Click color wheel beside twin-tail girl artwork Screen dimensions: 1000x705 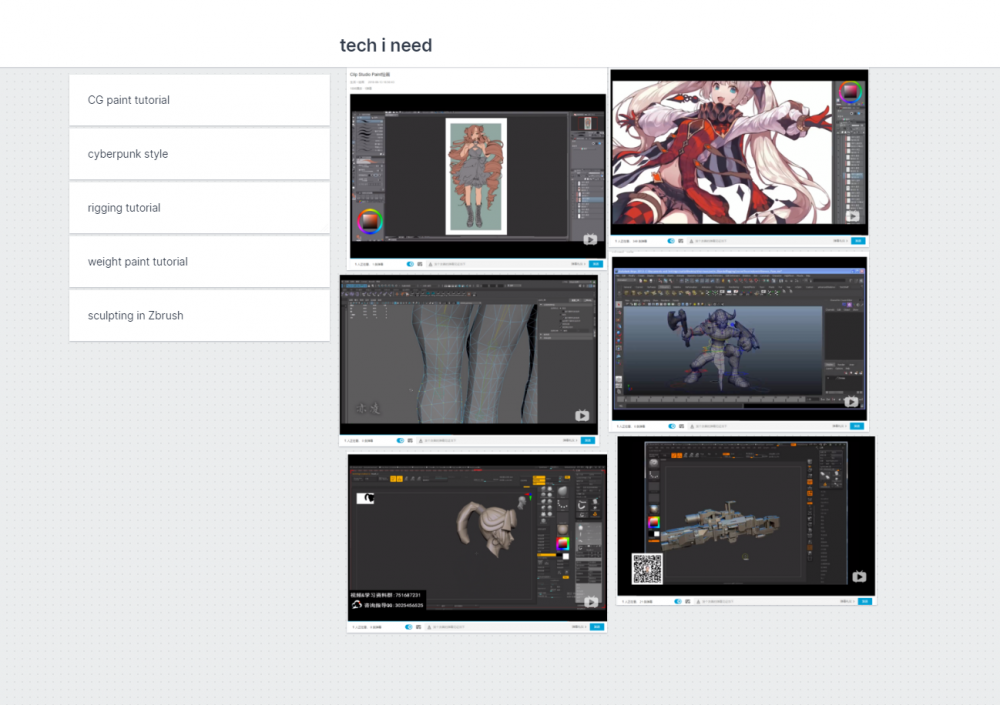click(x=850, y=92)
